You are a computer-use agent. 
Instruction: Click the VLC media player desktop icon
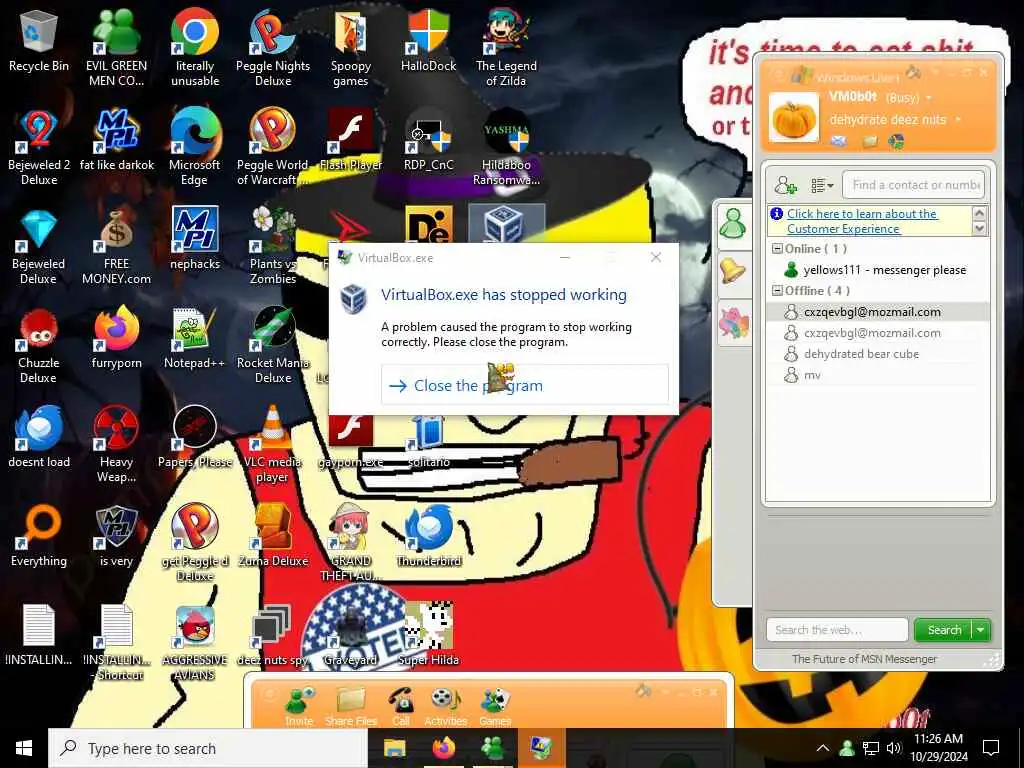tap(273, 445)
